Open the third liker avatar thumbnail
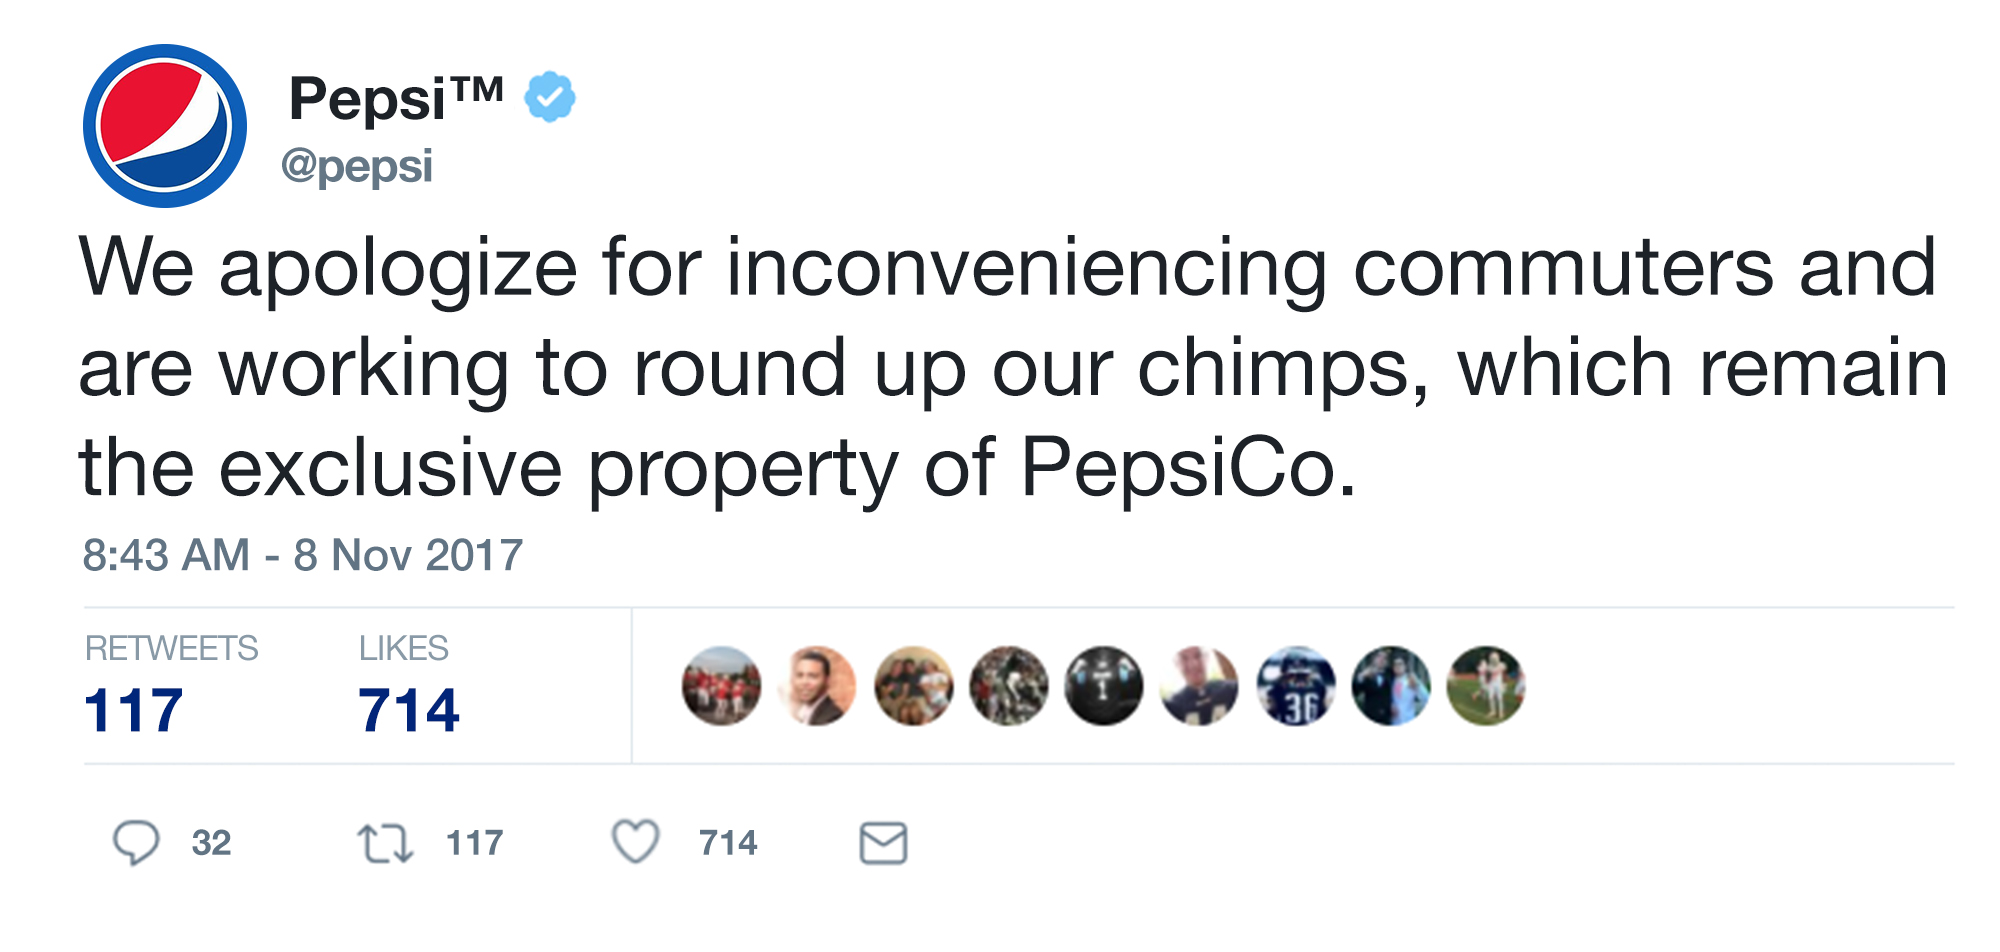The width and height of the screenshot is (2000, 952). [x=913, y=686]
